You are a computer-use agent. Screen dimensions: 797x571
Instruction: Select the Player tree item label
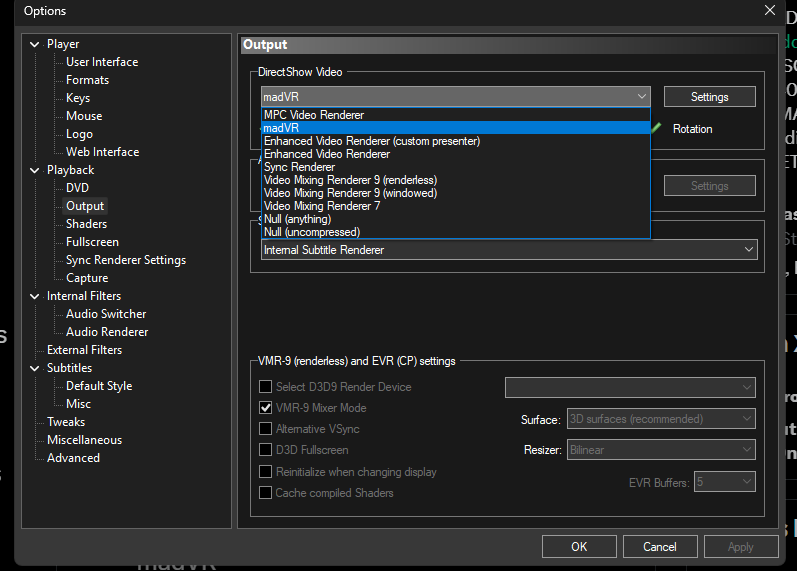click(x=63, y=44)
